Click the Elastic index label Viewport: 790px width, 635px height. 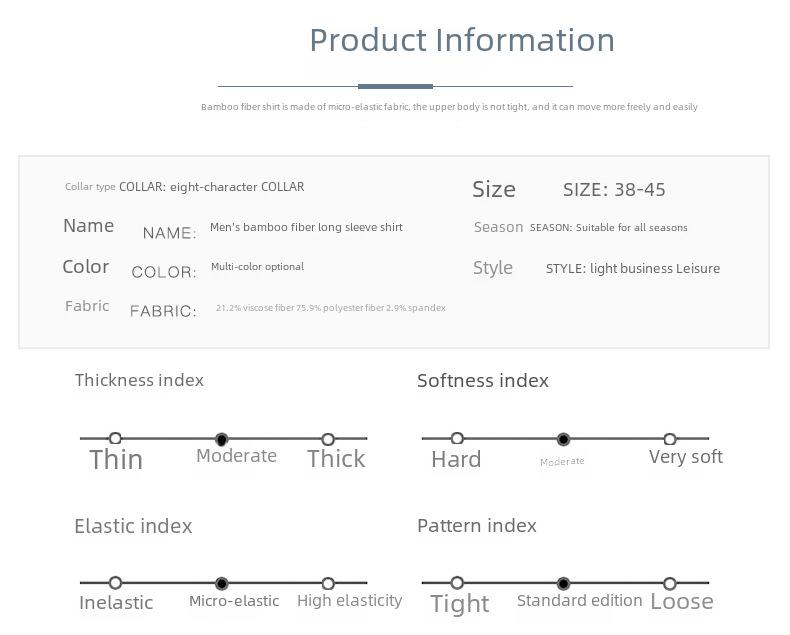click(x=133, y=526)
